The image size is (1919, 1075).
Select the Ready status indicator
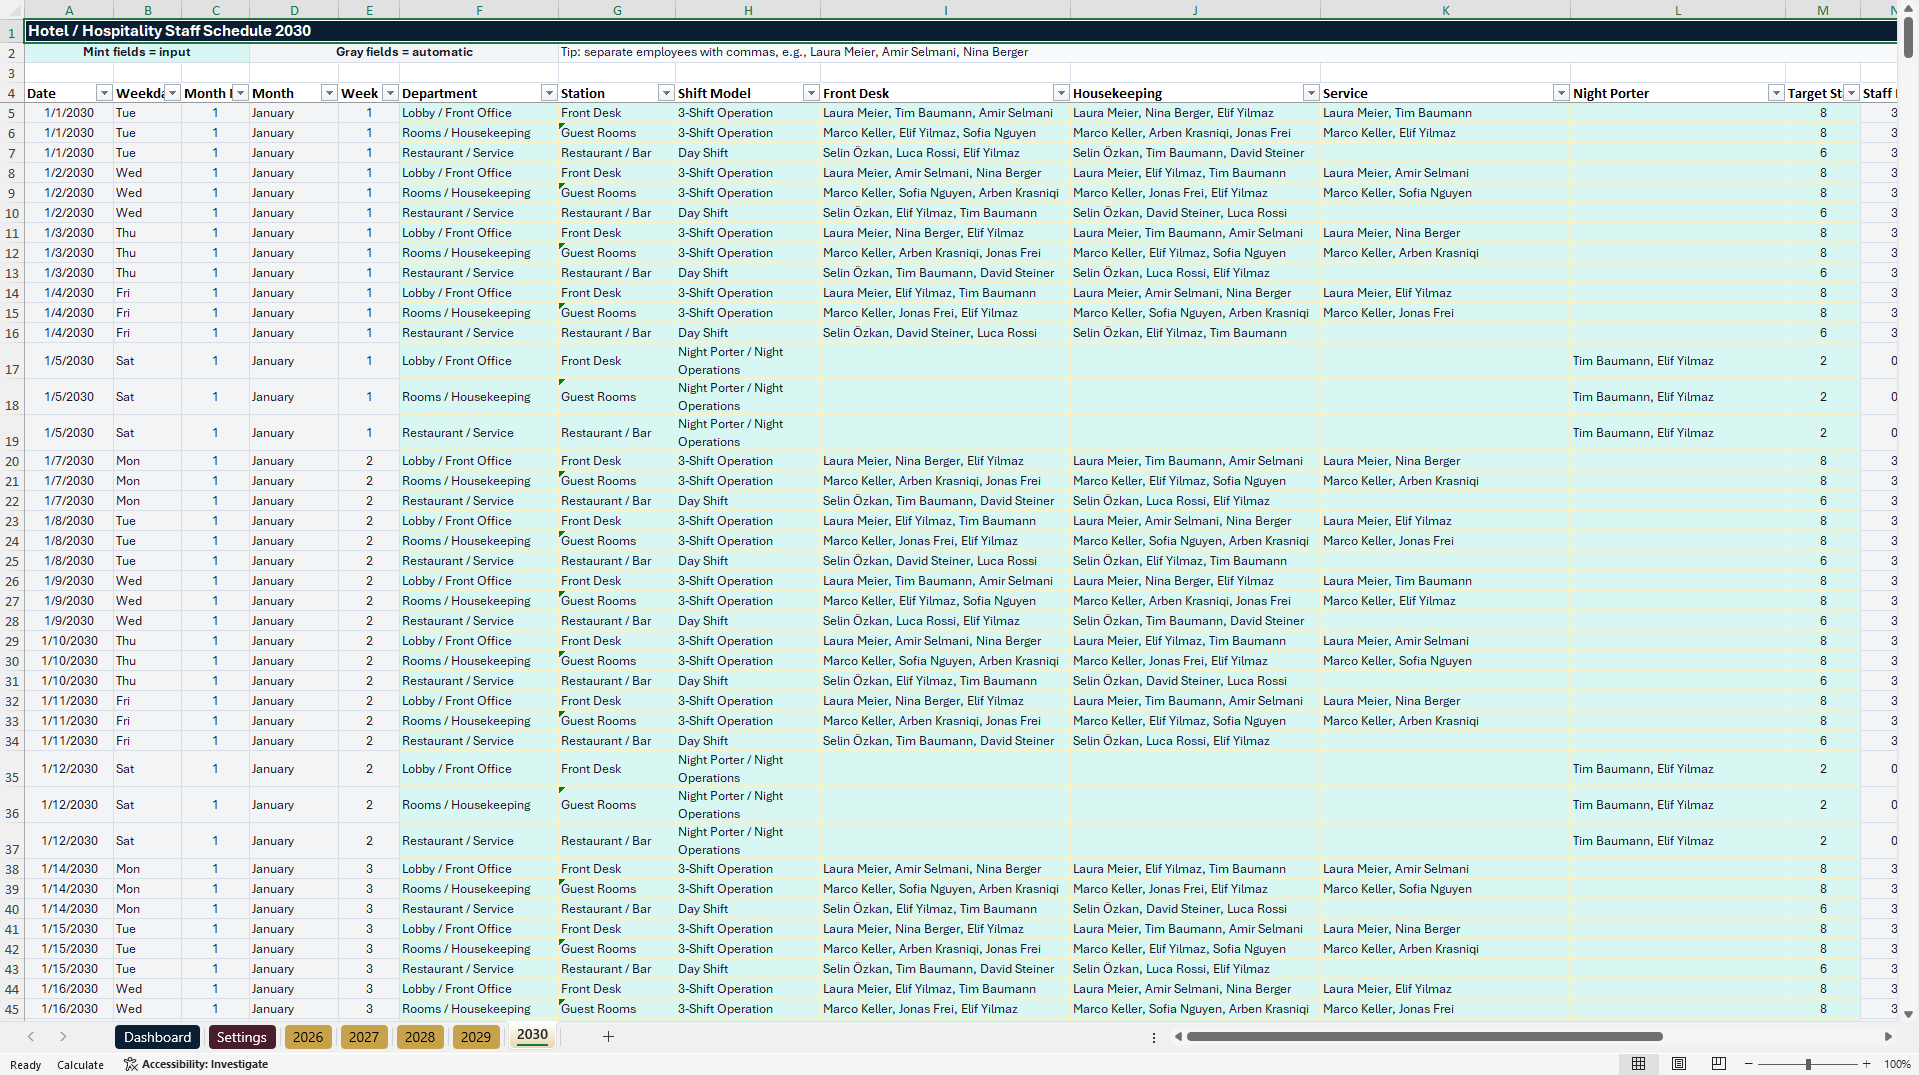[26, 1065]
